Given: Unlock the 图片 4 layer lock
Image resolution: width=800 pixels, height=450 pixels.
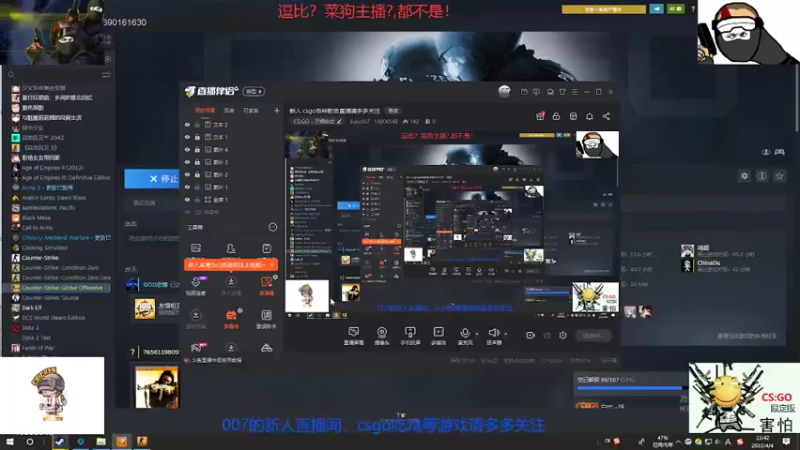Looking at the screenshot, I should click(197, 149).
